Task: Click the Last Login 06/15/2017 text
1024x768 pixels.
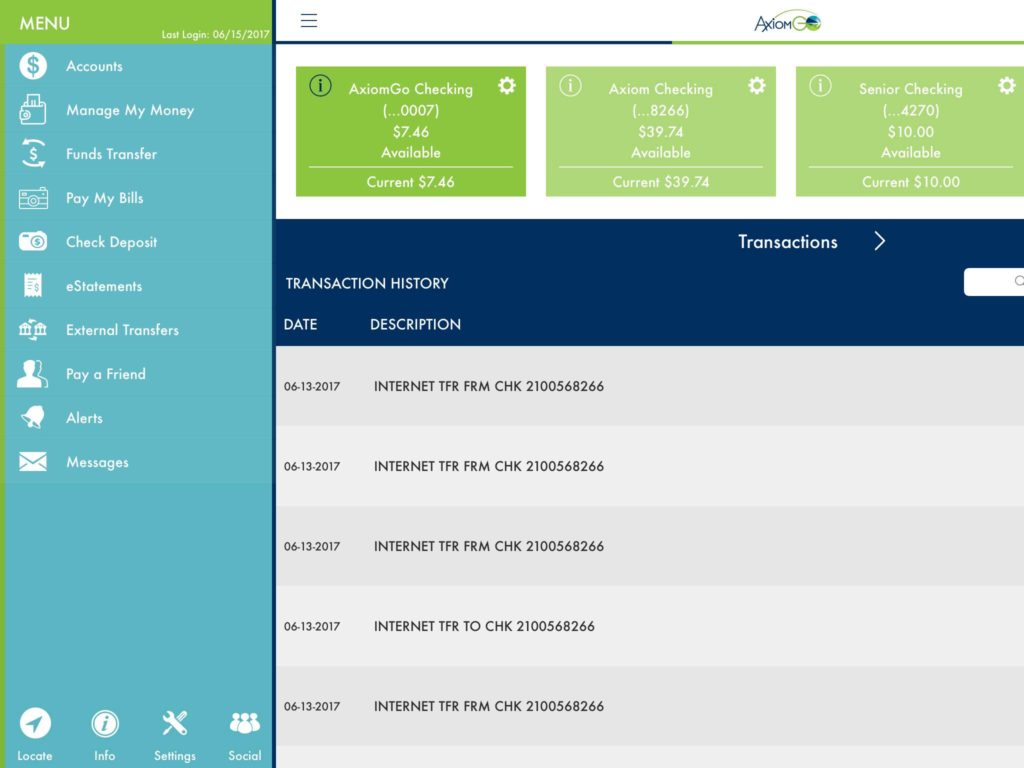Action: (x=216, y=34)
